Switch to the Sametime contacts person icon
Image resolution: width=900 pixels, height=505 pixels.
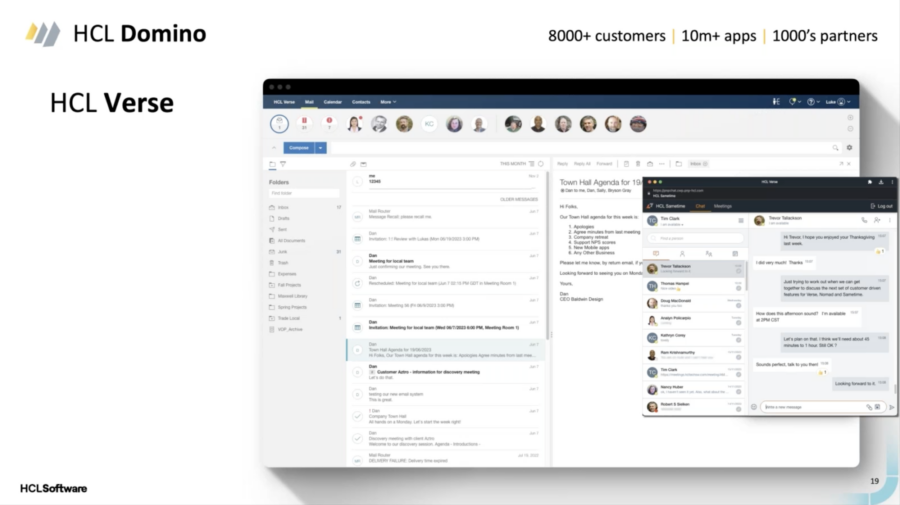tap(682, 254)
